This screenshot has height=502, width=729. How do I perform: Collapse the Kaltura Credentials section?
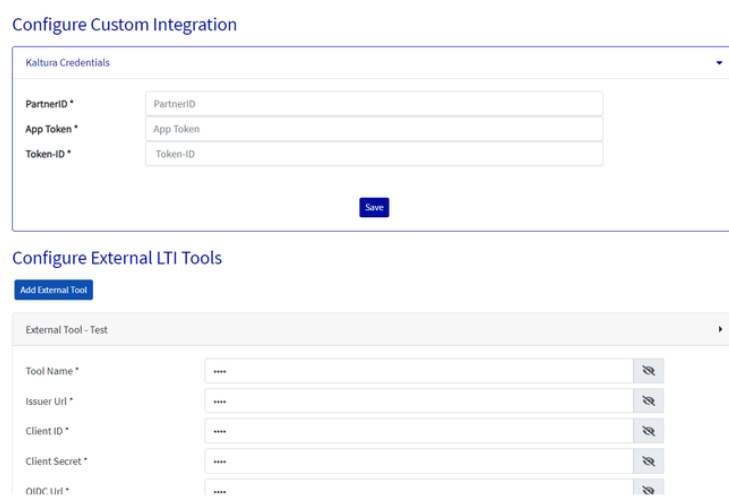pos(719,63)
